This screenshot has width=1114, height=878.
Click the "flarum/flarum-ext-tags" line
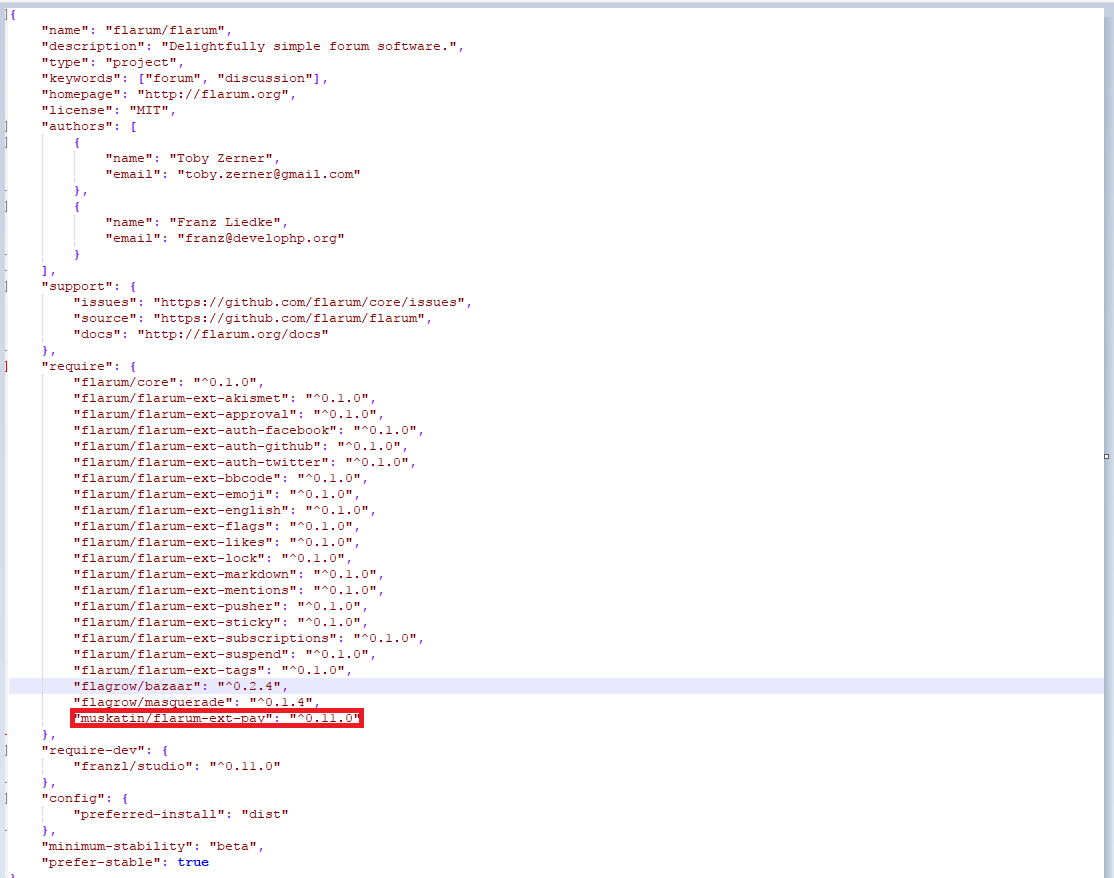pyautogui.click(x=212, y=670)
